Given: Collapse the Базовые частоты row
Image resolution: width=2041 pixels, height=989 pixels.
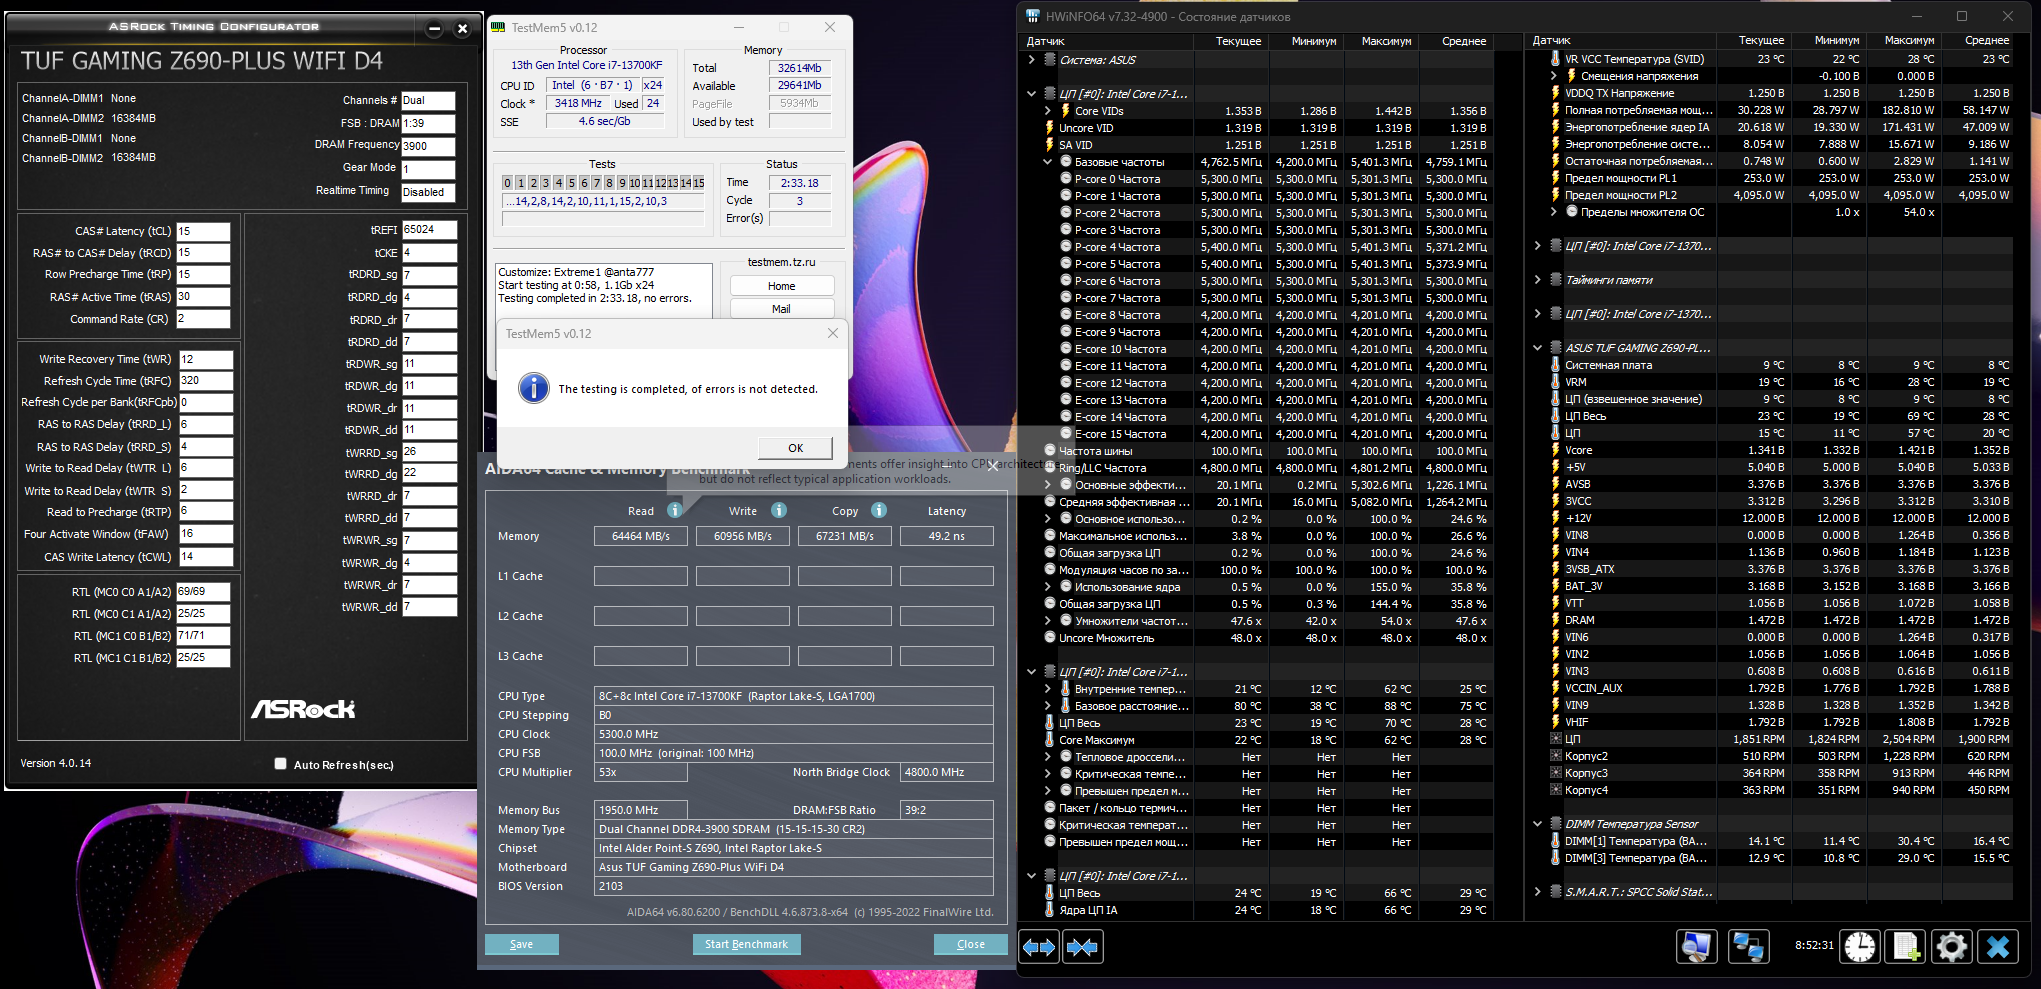Looking at the screenshot, I should point(1048,162).
